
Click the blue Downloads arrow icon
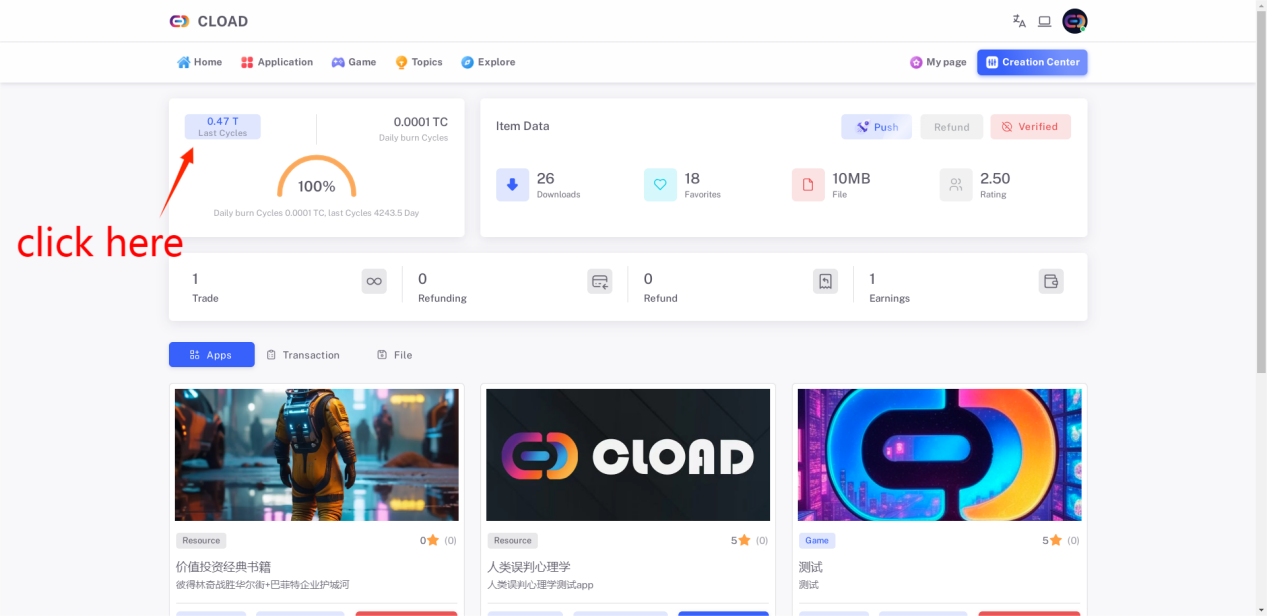point(512,184)
